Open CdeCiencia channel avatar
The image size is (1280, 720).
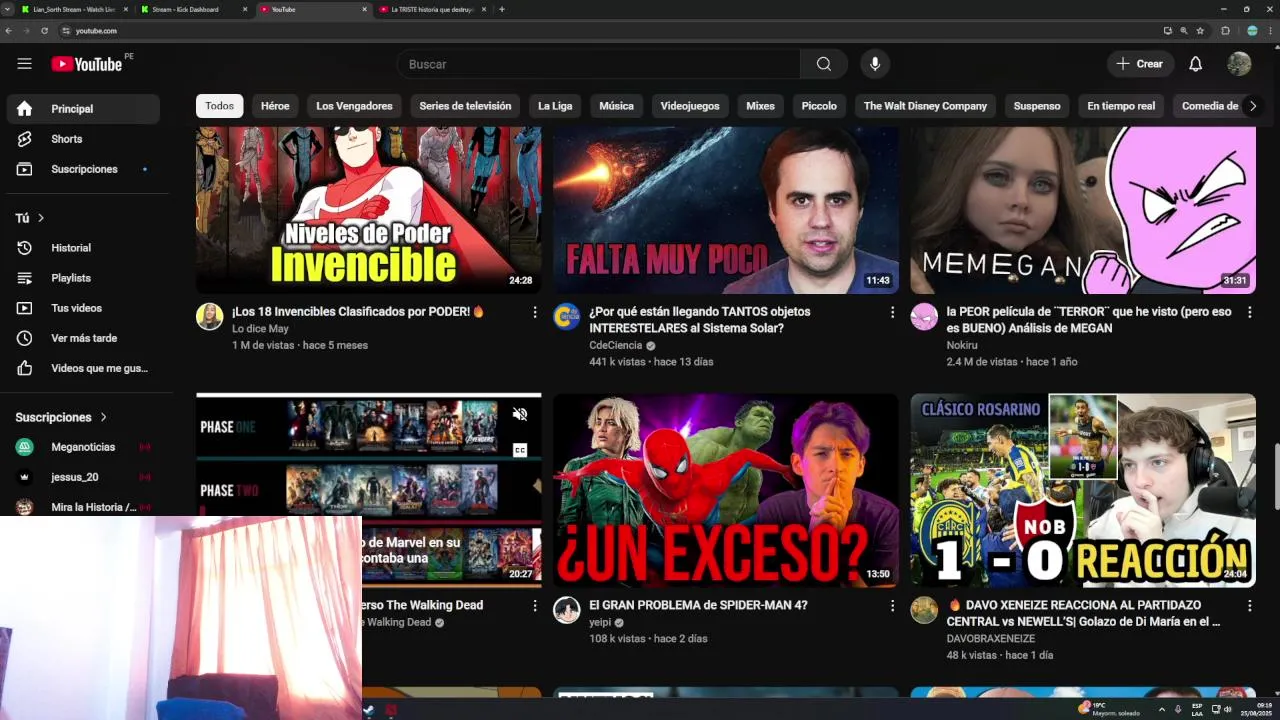pyautogui.click(x=567, y=317)
